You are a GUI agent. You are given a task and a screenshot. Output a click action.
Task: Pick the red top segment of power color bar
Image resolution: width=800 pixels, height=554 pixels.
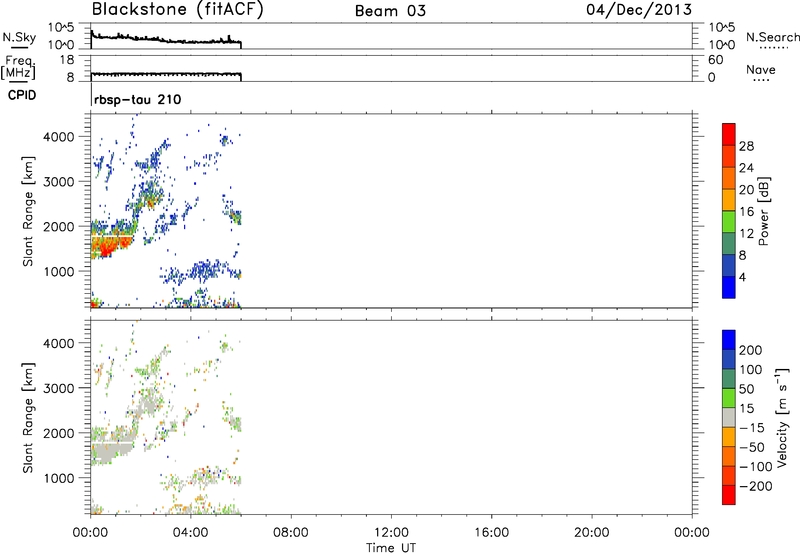click(729, 135)
